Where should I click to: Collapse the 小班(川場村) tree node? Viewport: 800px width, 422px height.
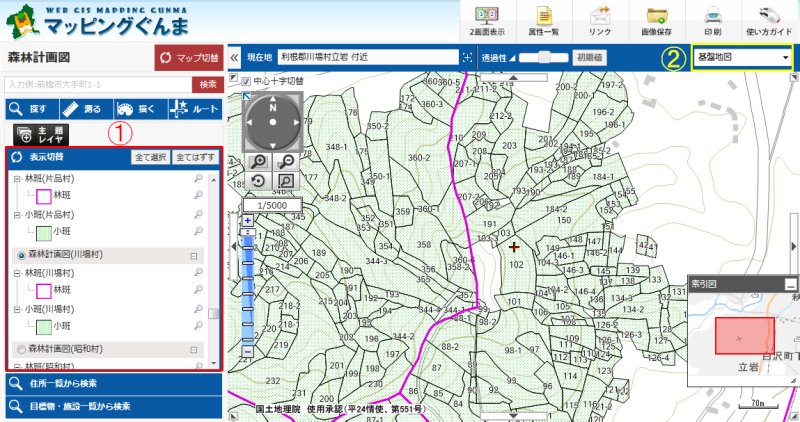pyautogui.click(x=17, y=309)
